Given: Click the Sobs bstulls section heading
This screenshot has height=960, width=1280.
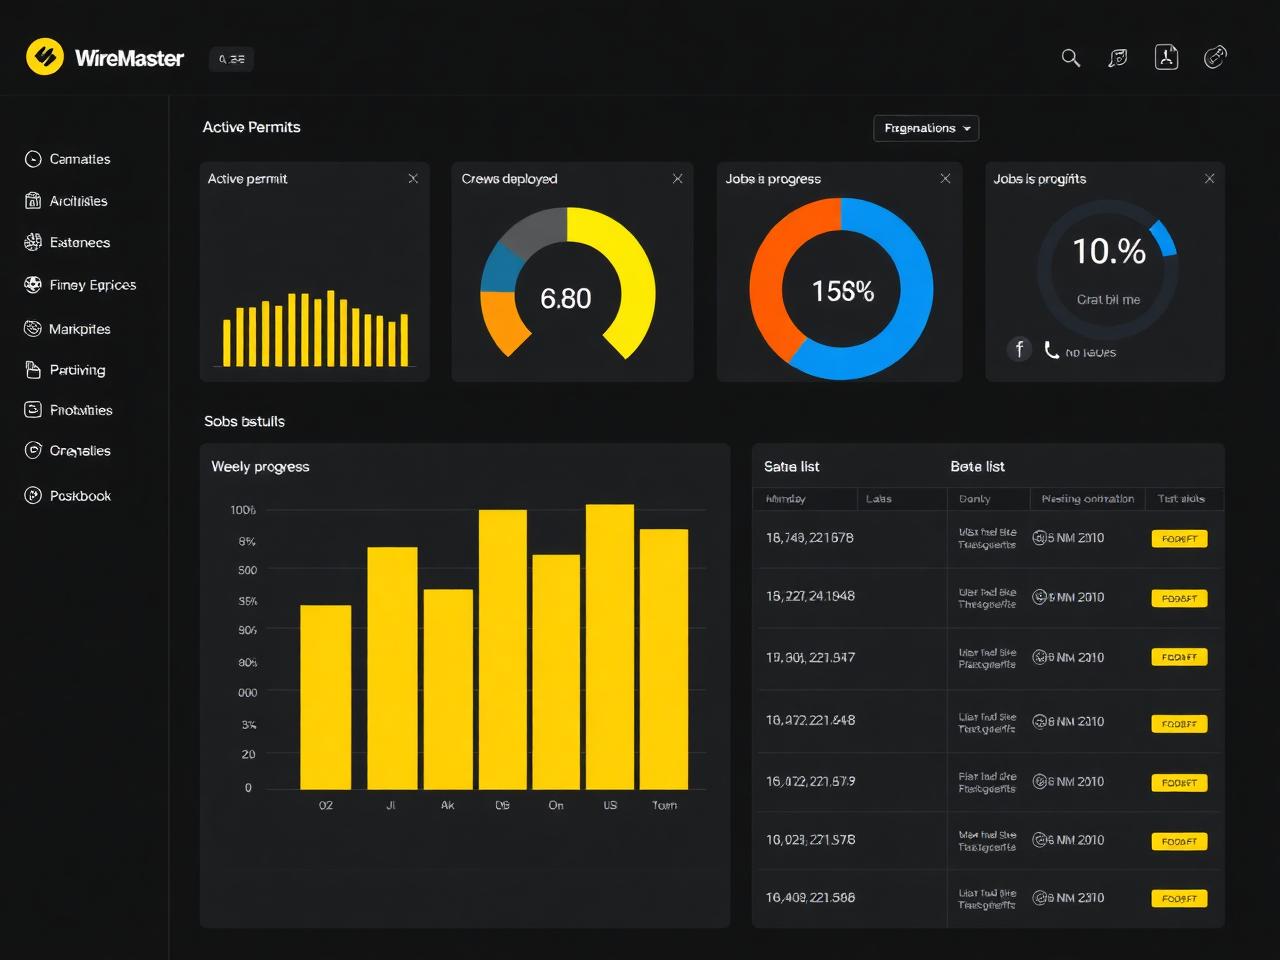Looking at the screenshot, I should tap(244, 421).
